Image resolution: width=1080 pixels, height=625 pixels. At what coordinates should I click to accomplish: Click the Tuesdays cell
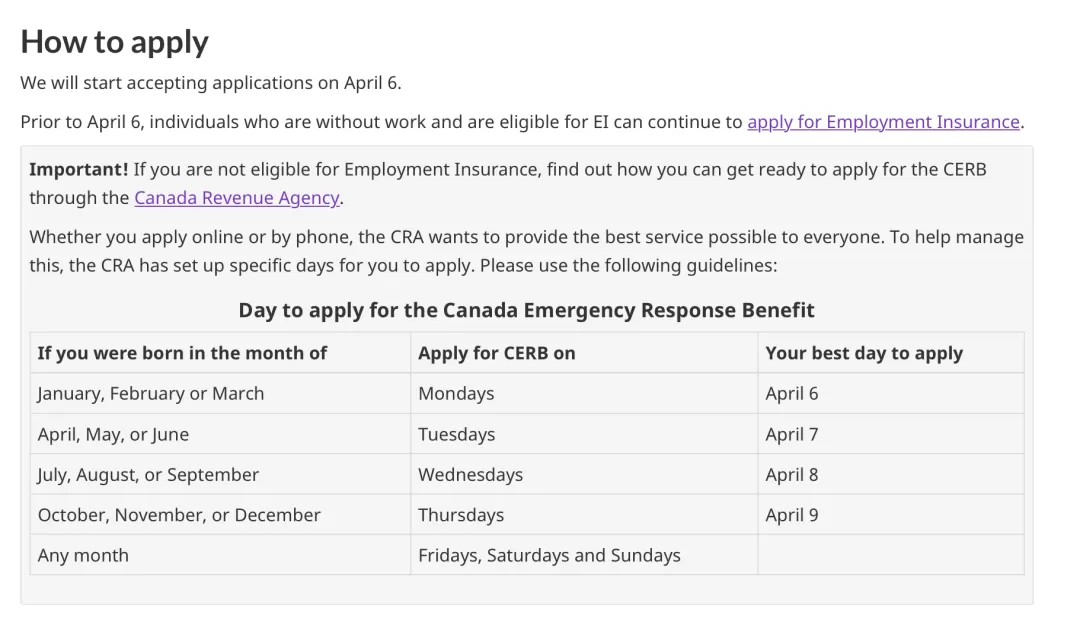[584, 434]
